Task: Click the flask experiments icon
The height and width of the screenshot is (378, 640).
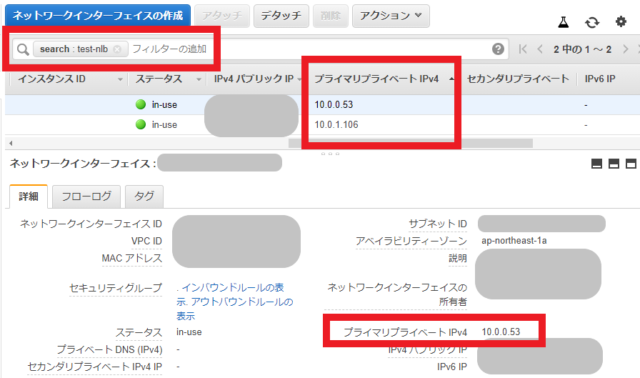Action: click(563, 22)
